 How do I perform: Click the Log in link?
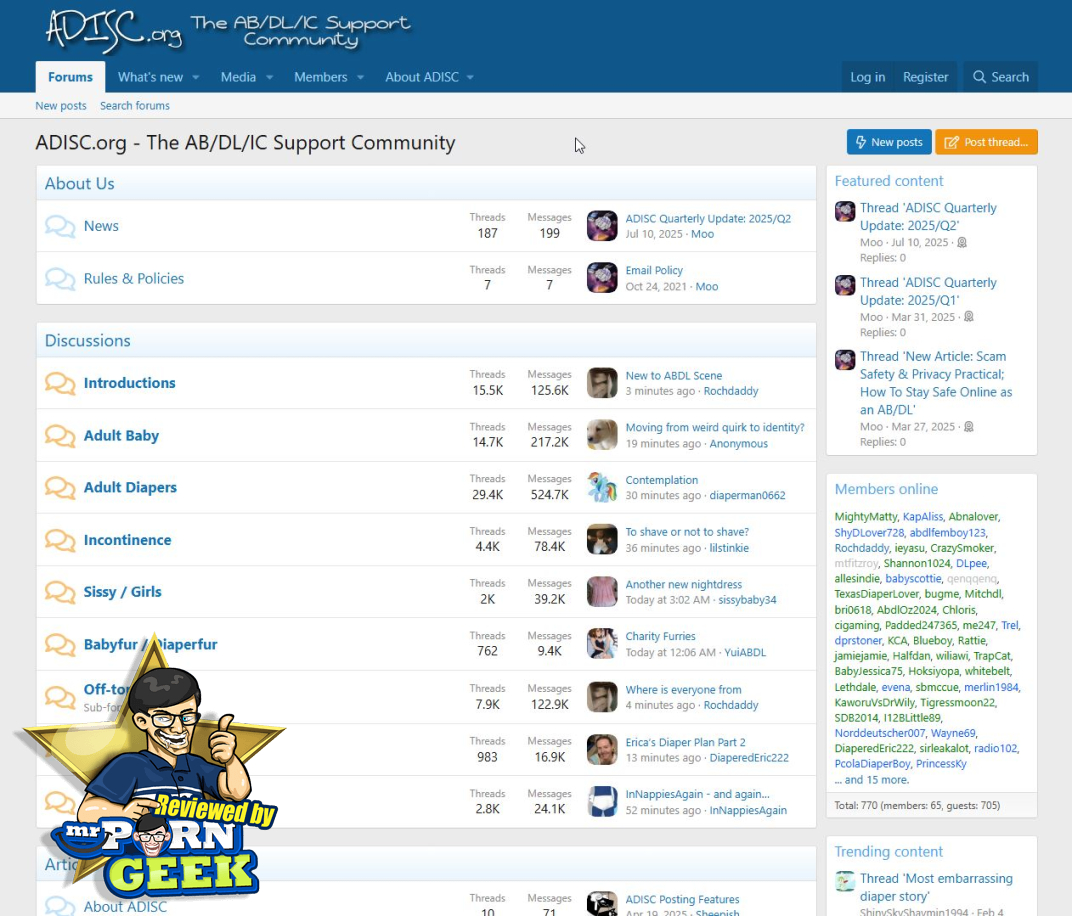(867, 77)
